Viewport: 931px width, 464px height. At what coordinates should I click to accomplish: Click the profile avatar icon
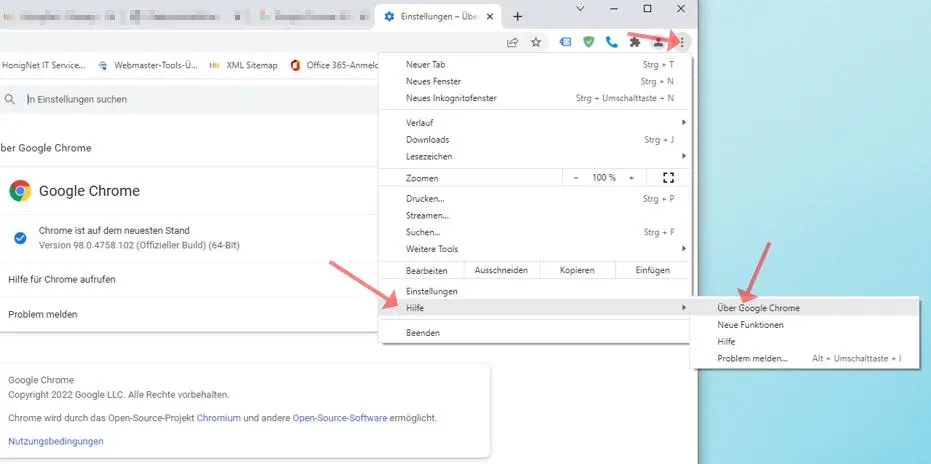click(x=658, y=42)
